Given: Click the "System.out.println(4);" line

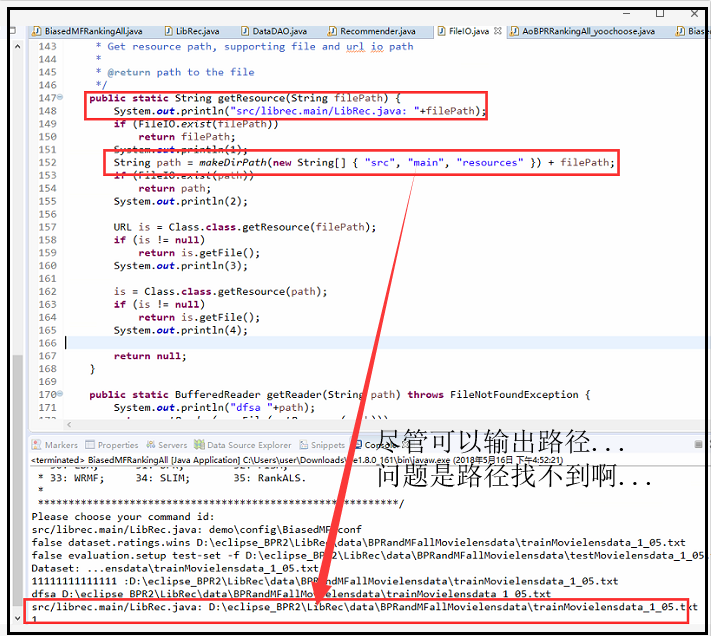Looking at the screenshot, I should pos(180,330).
